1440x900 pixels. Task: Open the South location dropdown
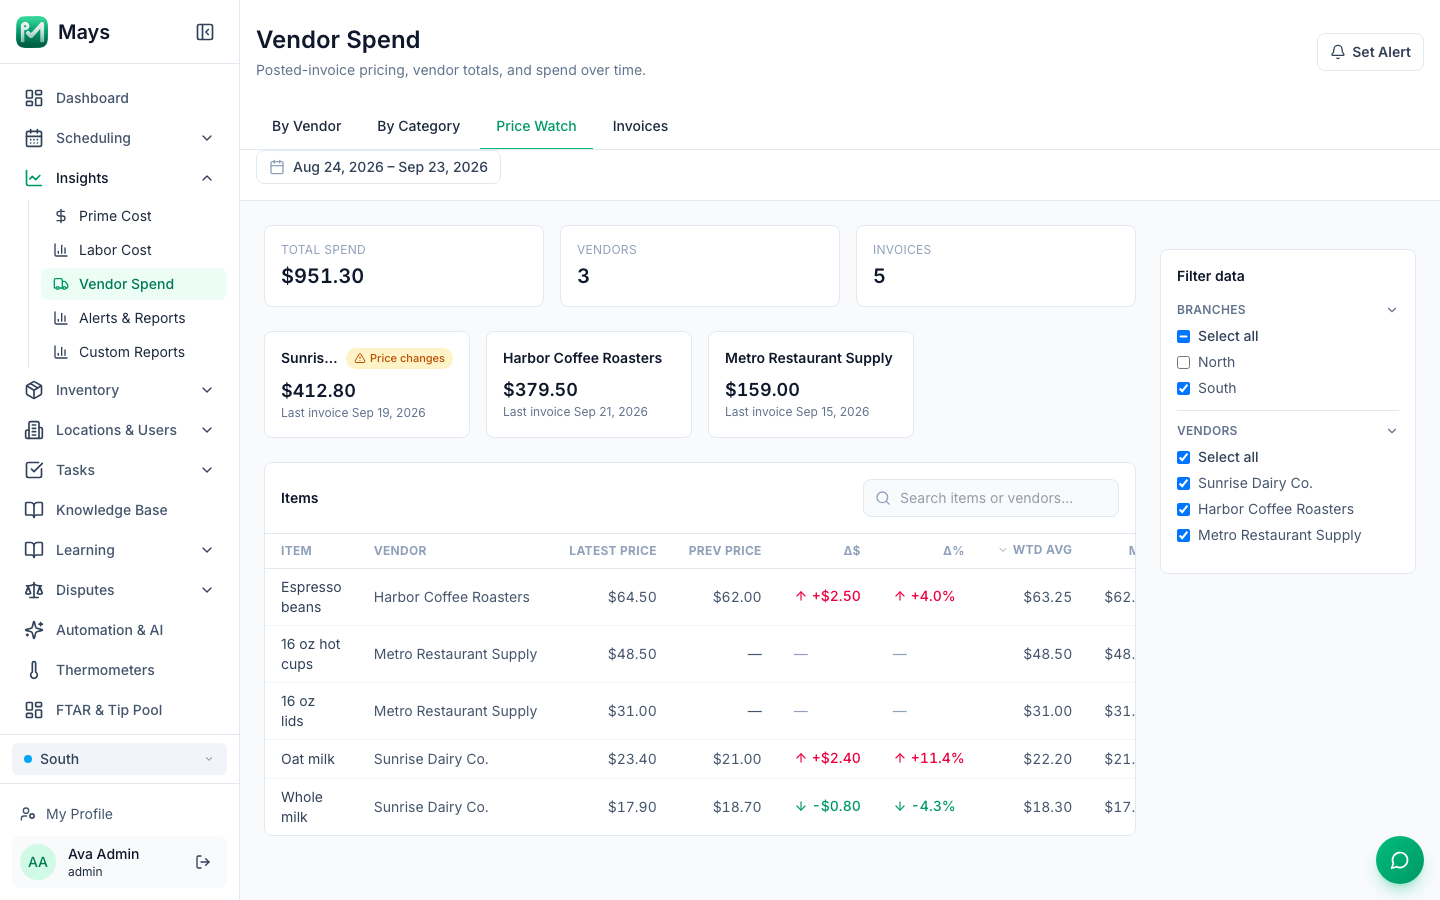(x=119, y=759)
